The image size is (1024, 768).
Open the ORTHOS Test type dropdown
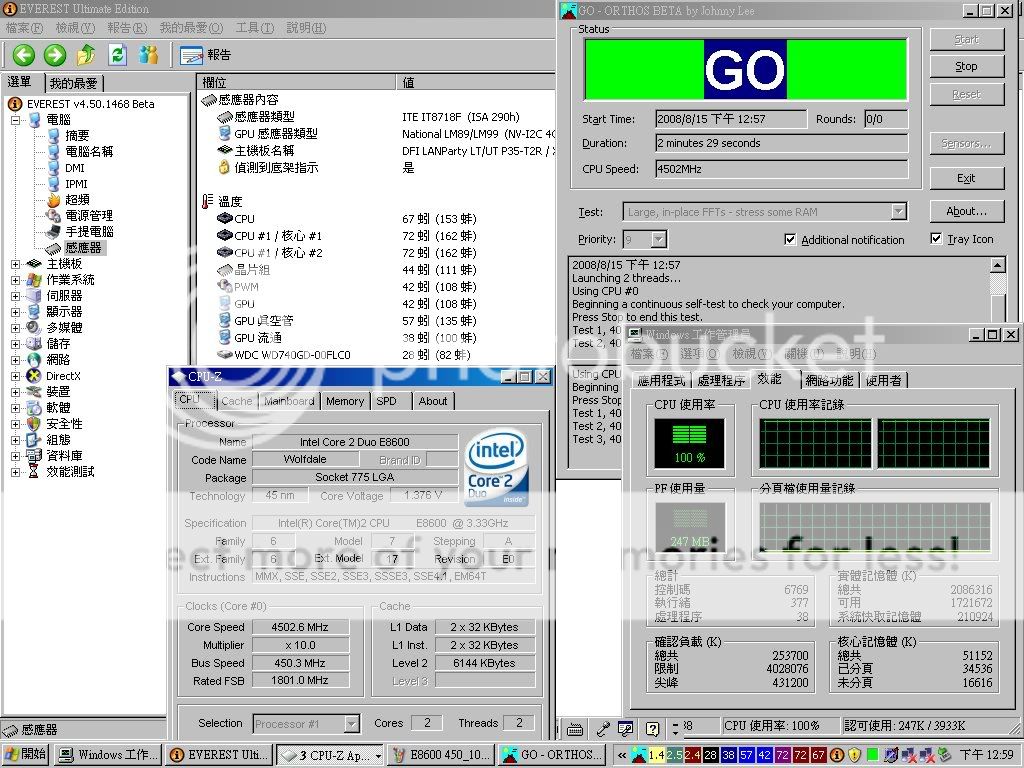point(898,212)
